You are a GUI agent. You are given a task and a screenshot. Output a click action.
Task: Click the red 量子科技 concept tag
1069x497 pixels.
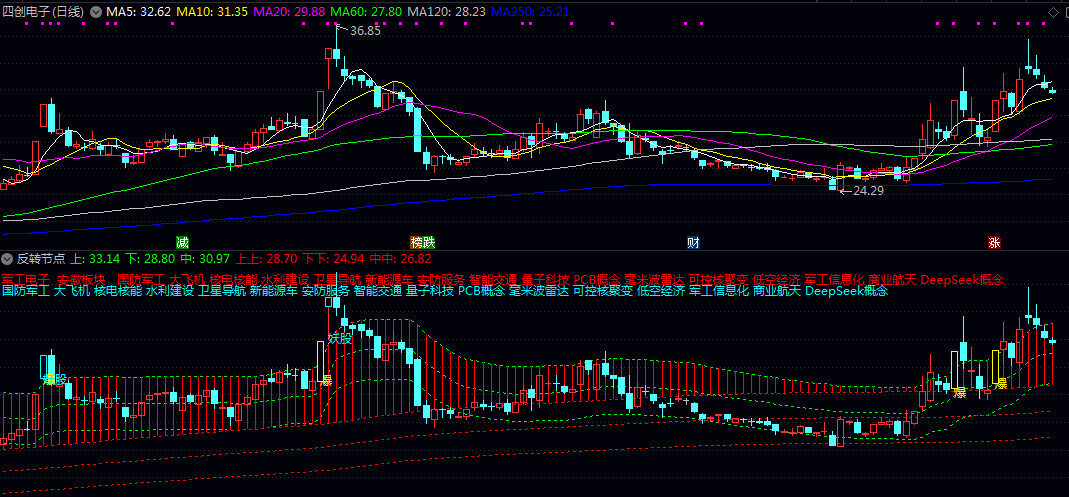545,280
